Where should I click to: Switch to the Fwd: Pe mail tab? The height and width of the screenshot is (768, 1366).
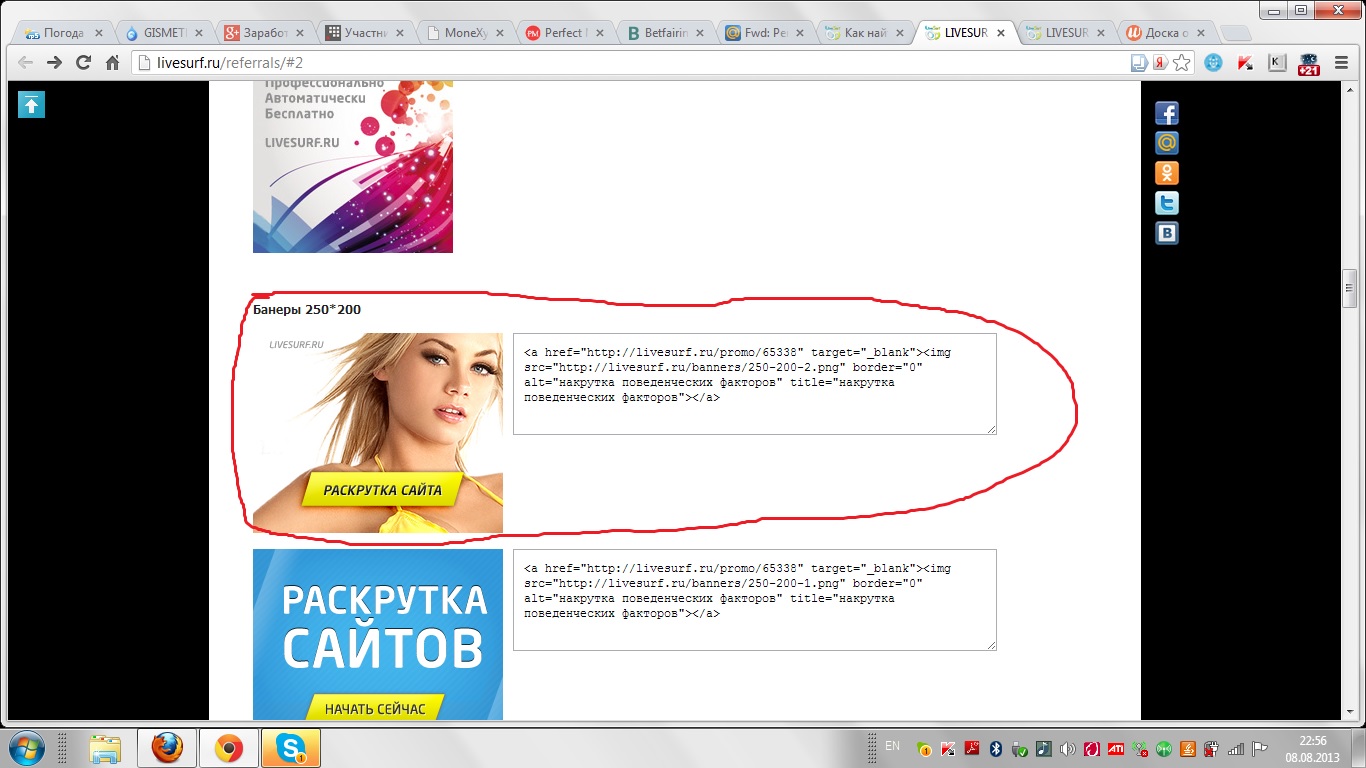(767, 33)
